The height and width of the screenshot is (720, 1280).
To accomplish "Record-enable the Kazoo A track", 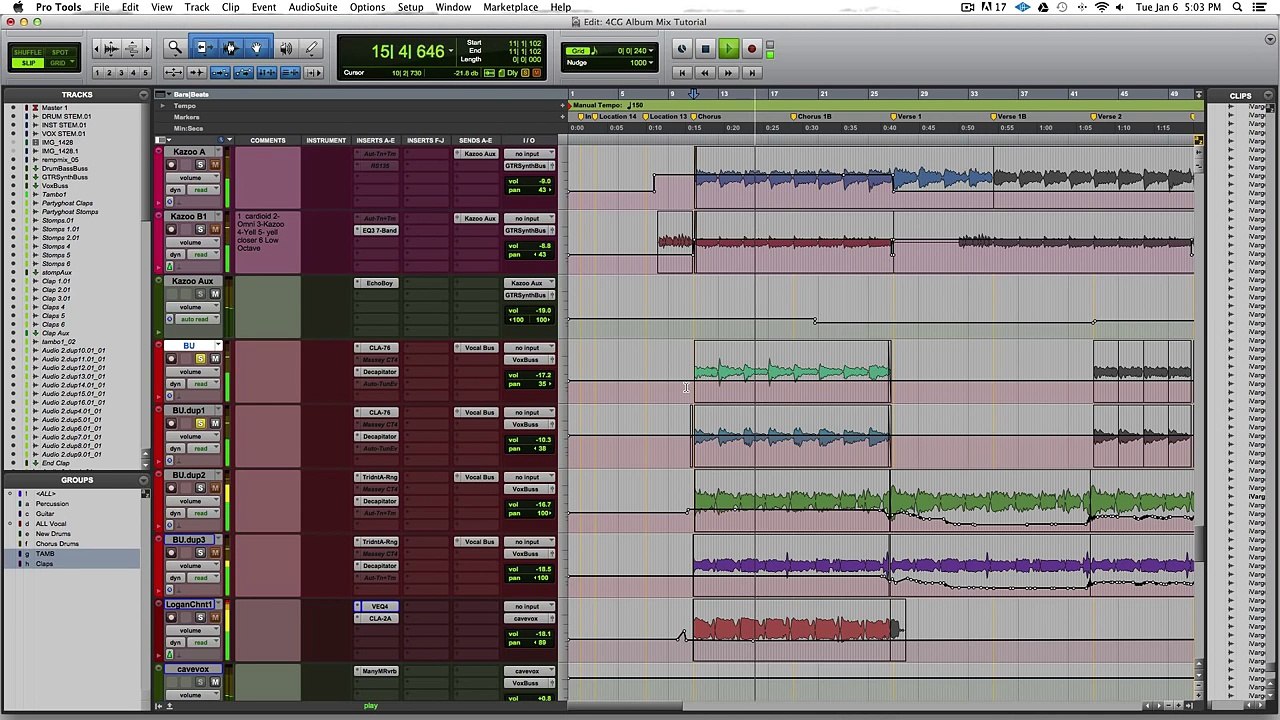I will pyautogui.click(x=171, y=165).
